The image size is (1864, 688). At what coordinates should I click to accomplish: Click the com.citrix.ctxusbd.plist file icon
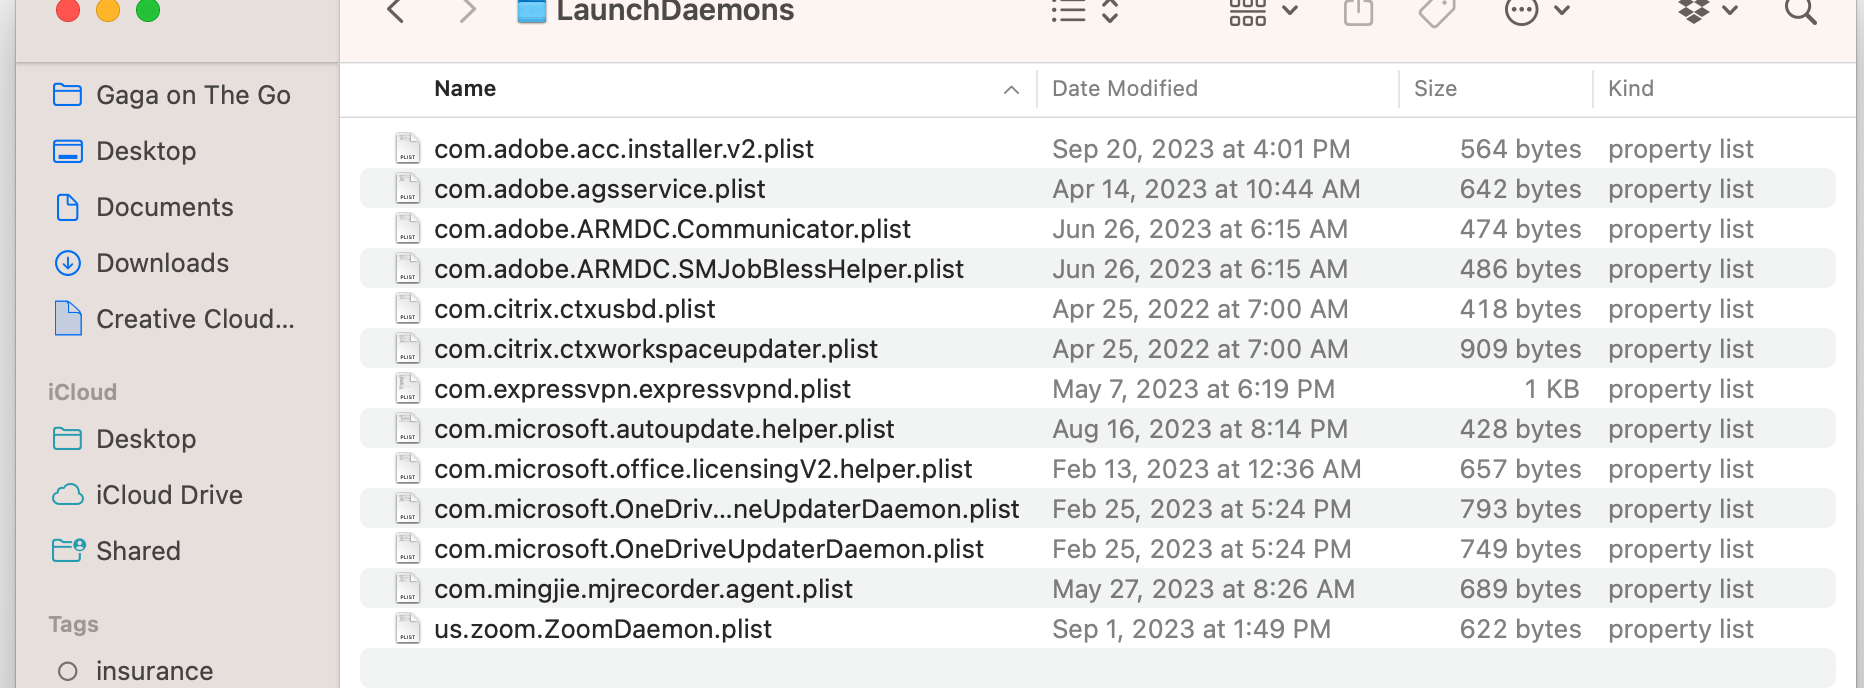[x=408, y=309]
